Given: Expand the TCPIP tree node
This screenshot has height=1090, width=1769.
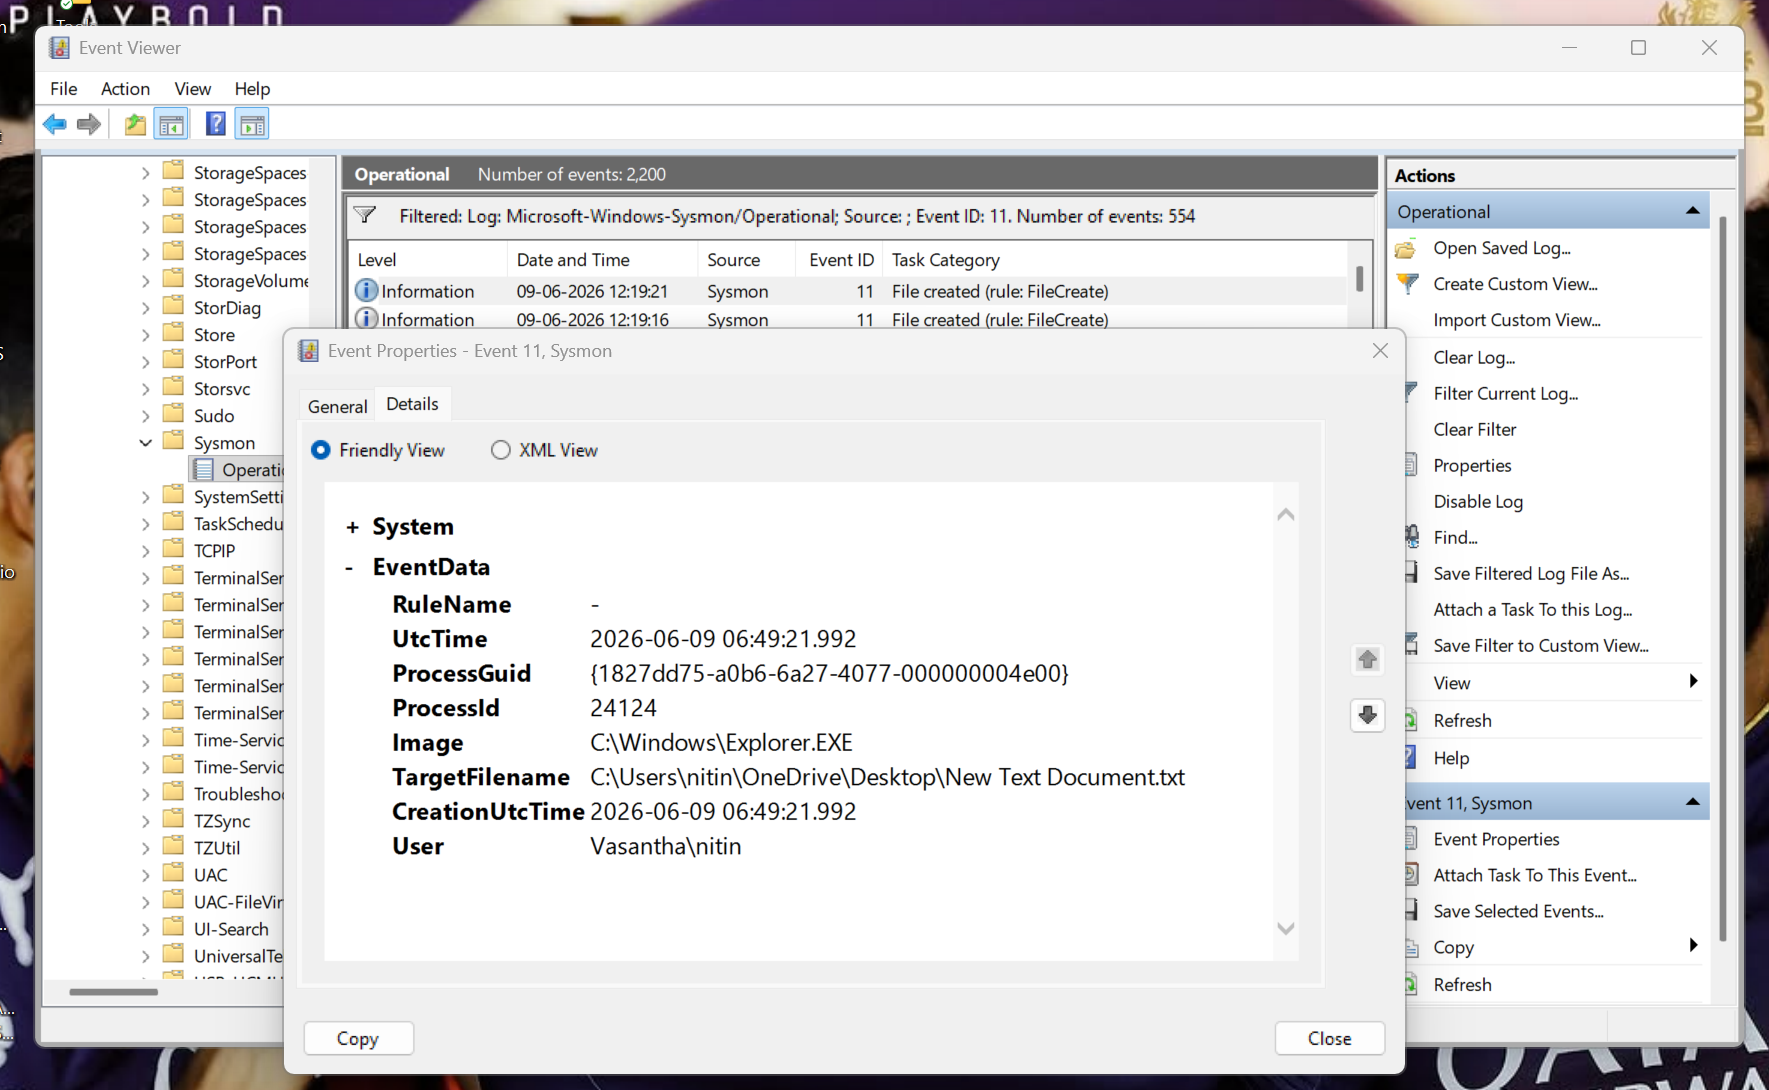Looking at the screenshot, I should 146,551.
